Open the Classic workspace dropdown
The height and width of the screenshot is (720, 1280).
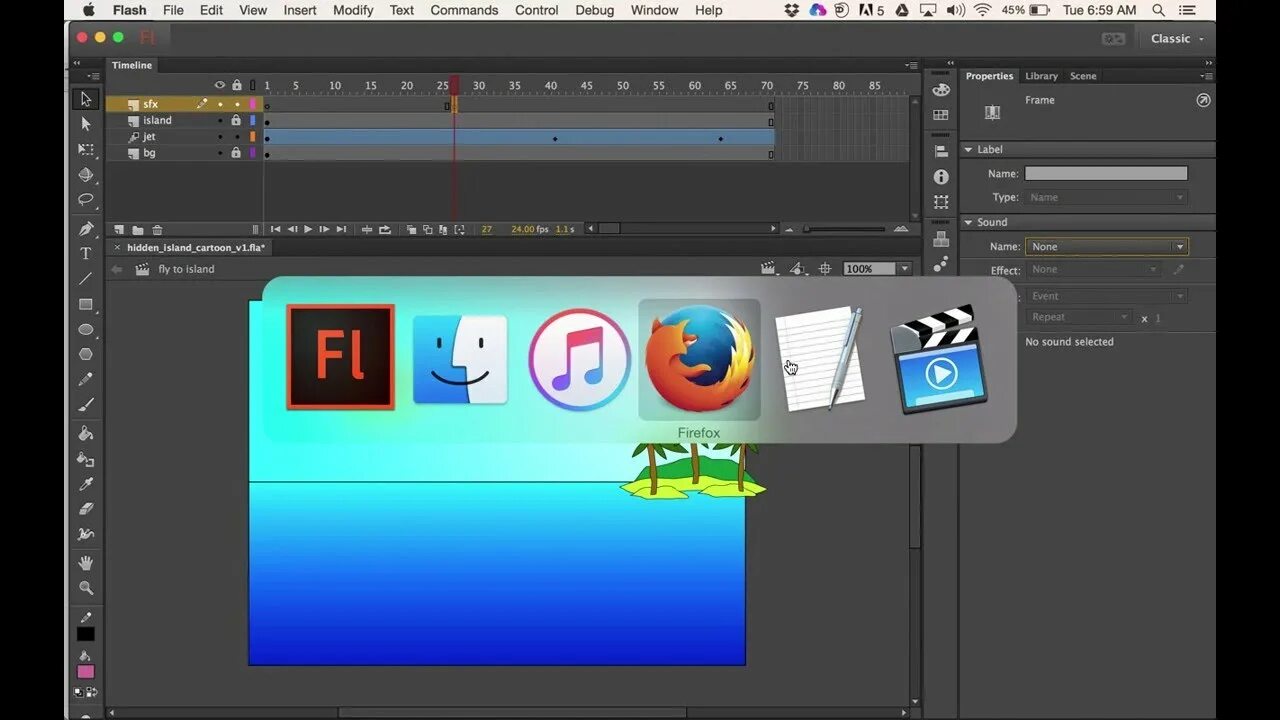coord(1176,38)
